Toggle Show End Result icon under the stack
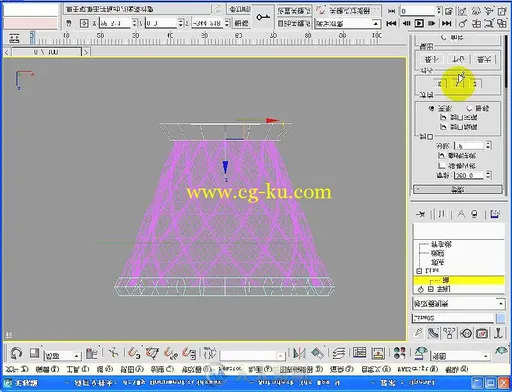Image resolution: width=512 pixels, height=392 pixels. [441, 214]
